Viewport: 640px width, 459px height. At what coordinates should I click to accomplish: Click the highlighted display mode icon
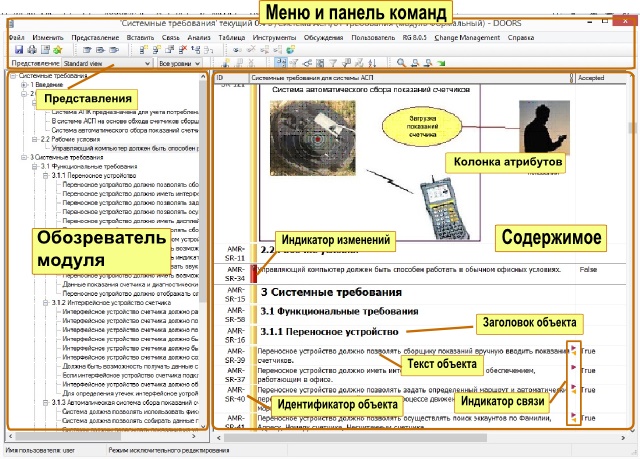click(280, 63)
